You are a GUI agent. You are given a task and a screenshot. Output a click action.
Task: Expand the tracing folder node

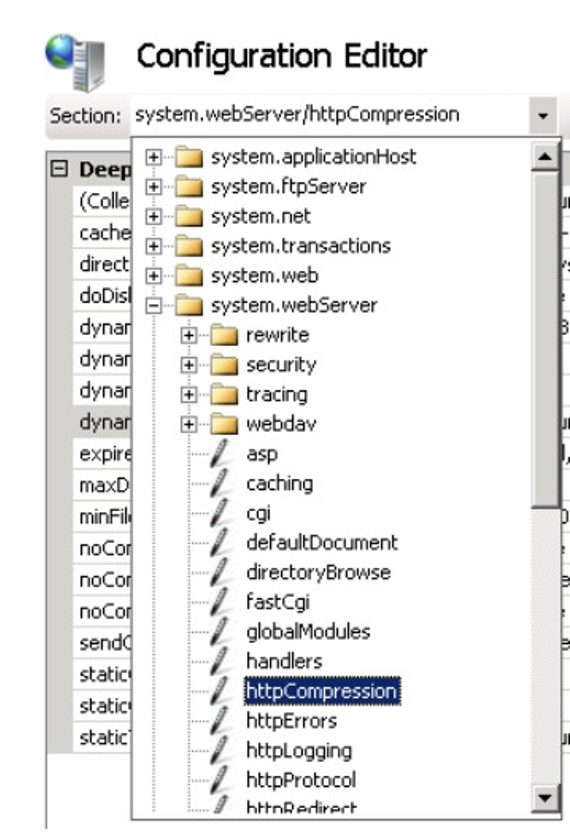pyautogui.click(x=188, y=395)
